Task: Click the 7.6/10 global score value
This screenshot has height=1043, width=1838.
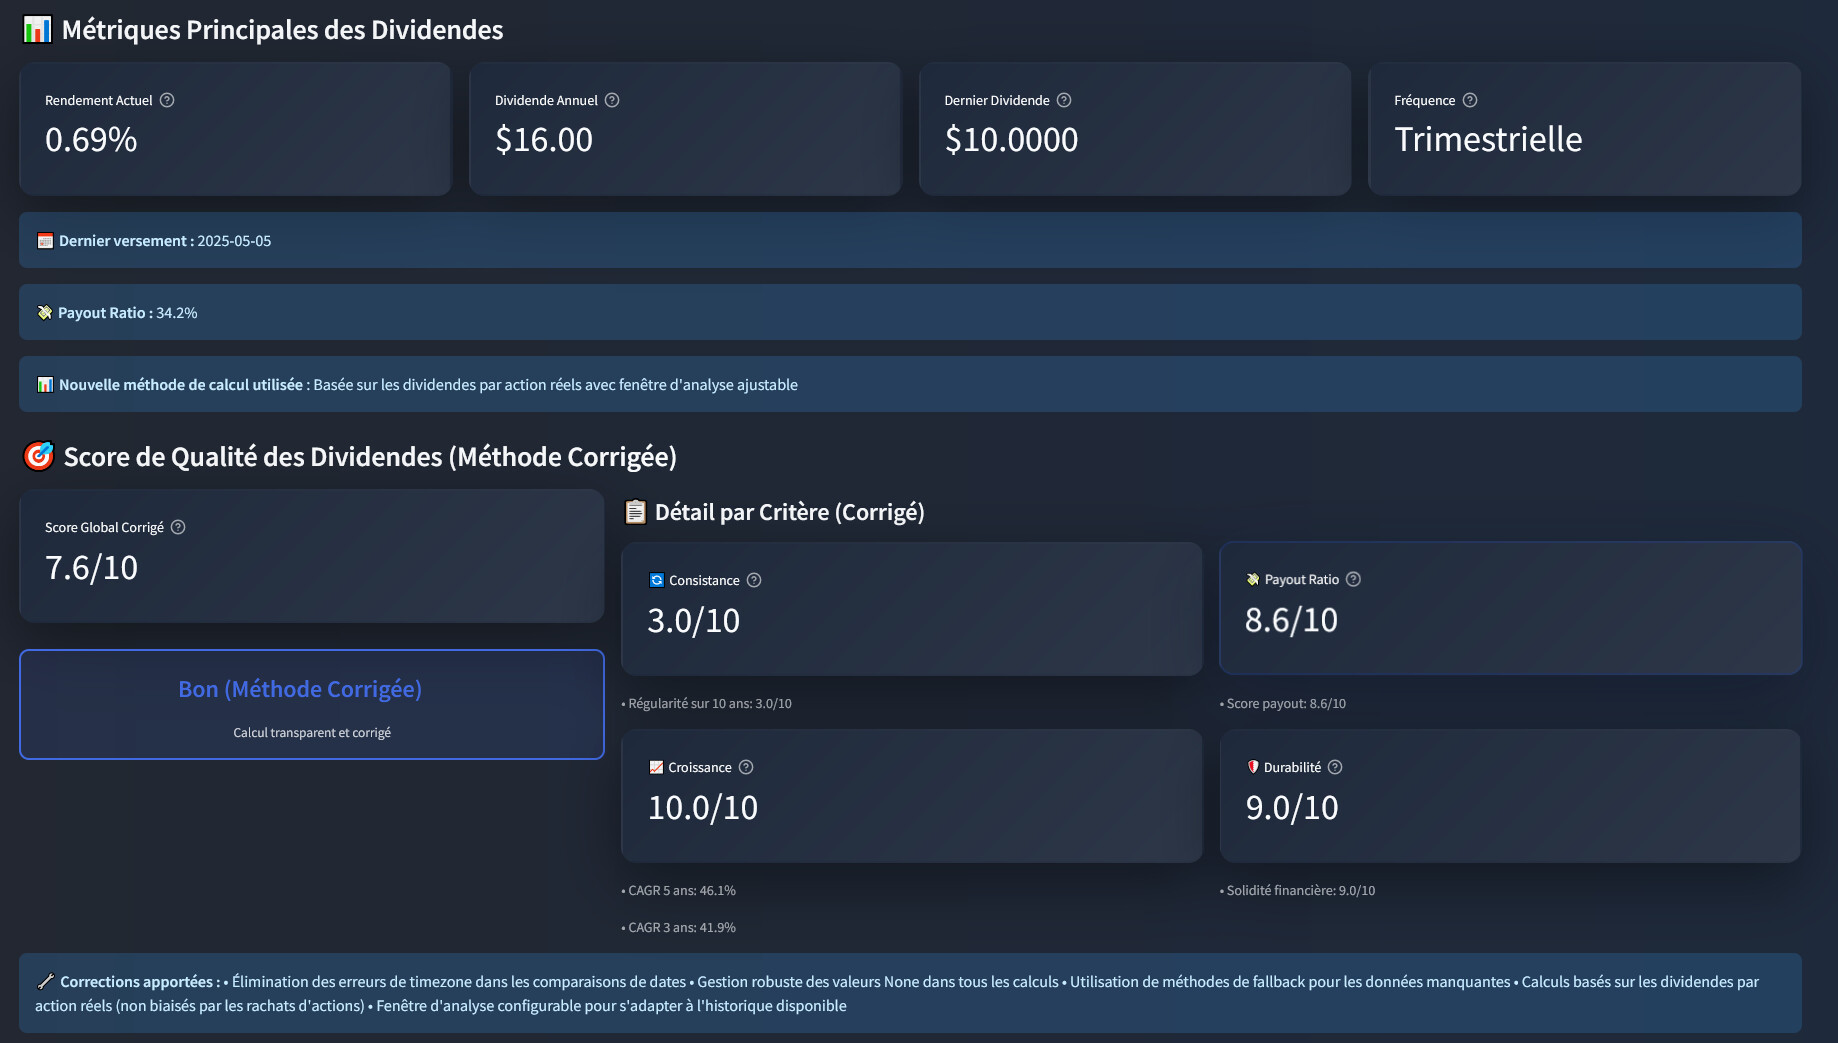Action: [91, 568]
